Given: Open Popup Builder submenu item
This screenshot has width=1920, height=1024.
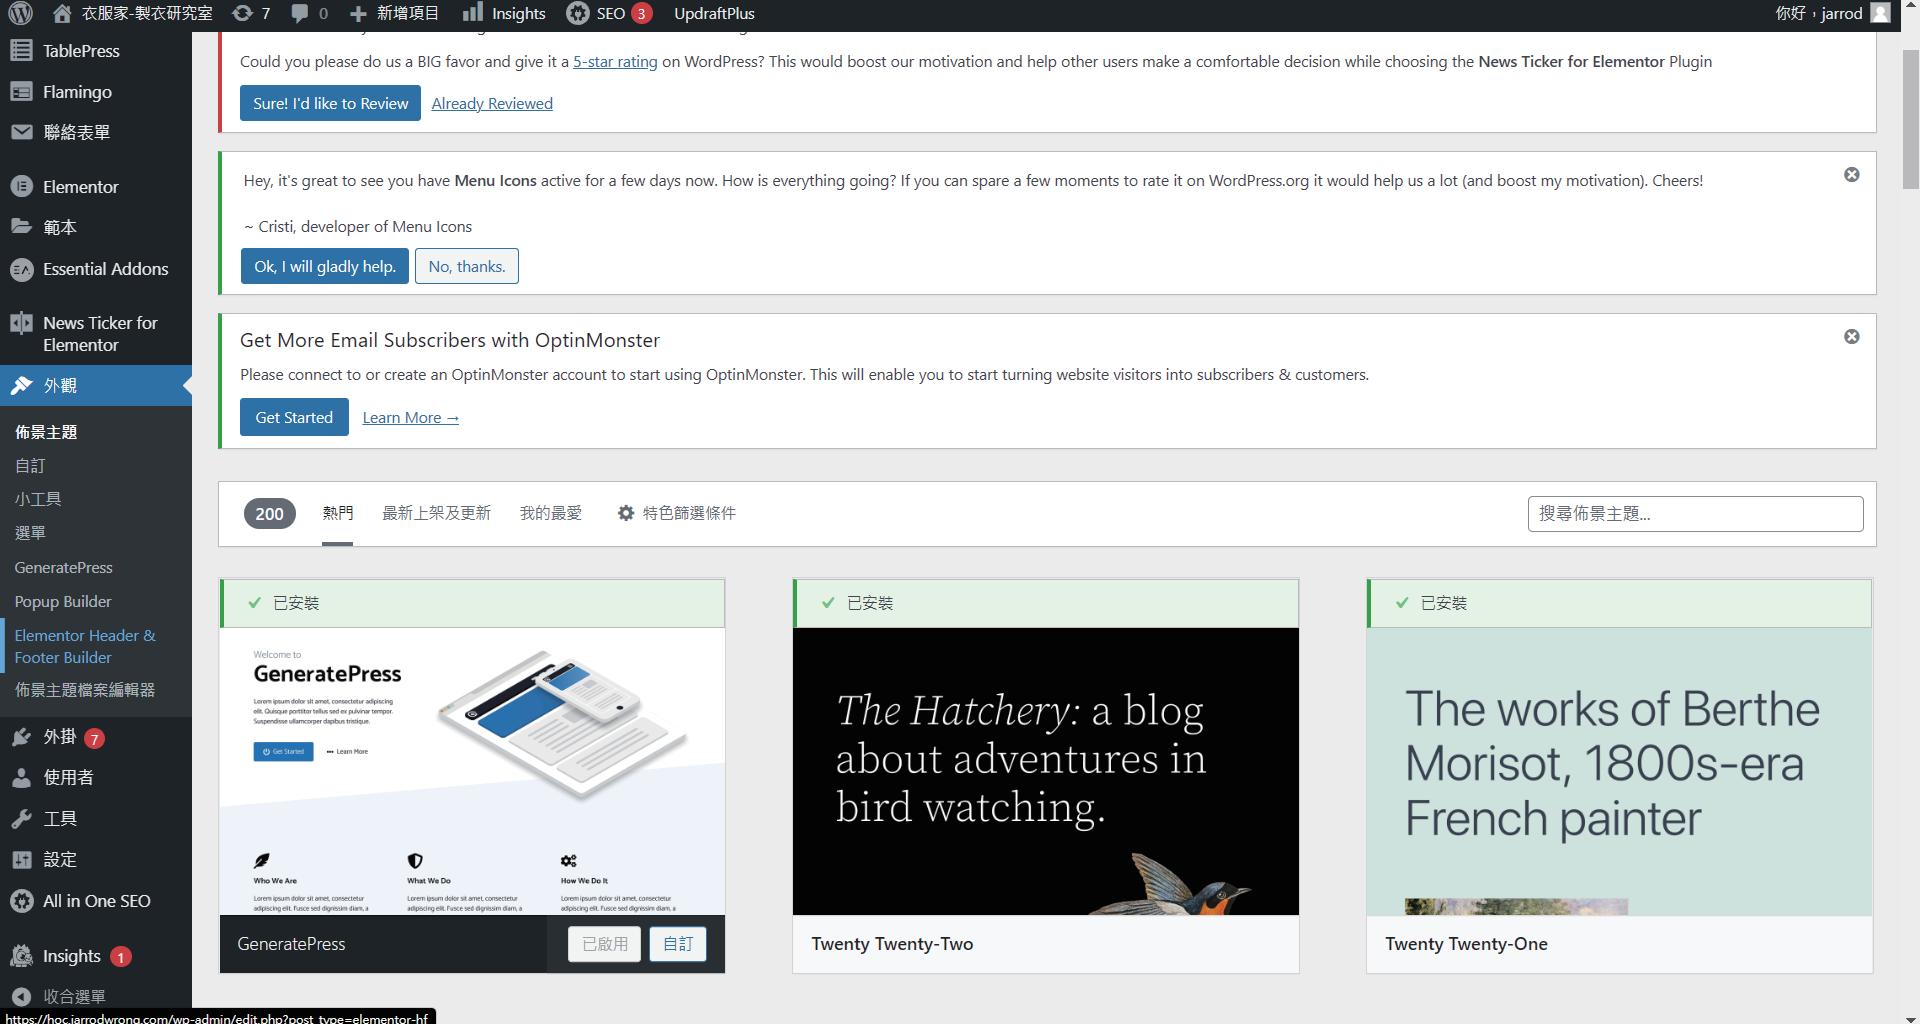Looking at the screenshot, I should pos(63,601).
